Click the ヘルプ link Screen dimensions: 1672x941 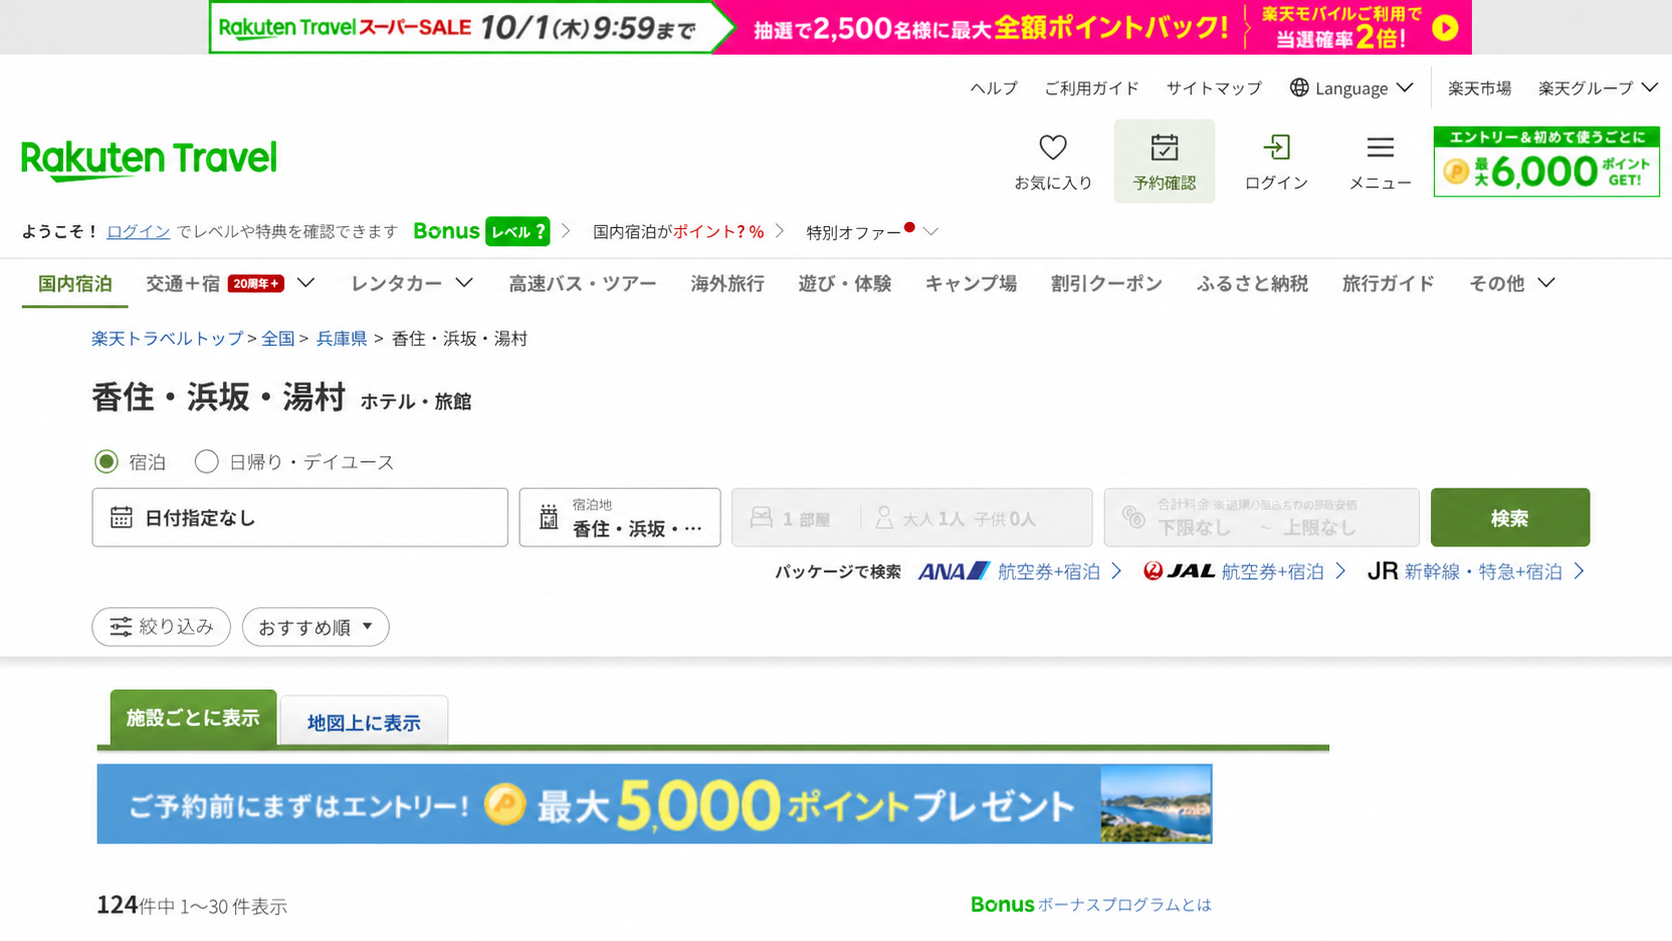(x=994, y=88)
